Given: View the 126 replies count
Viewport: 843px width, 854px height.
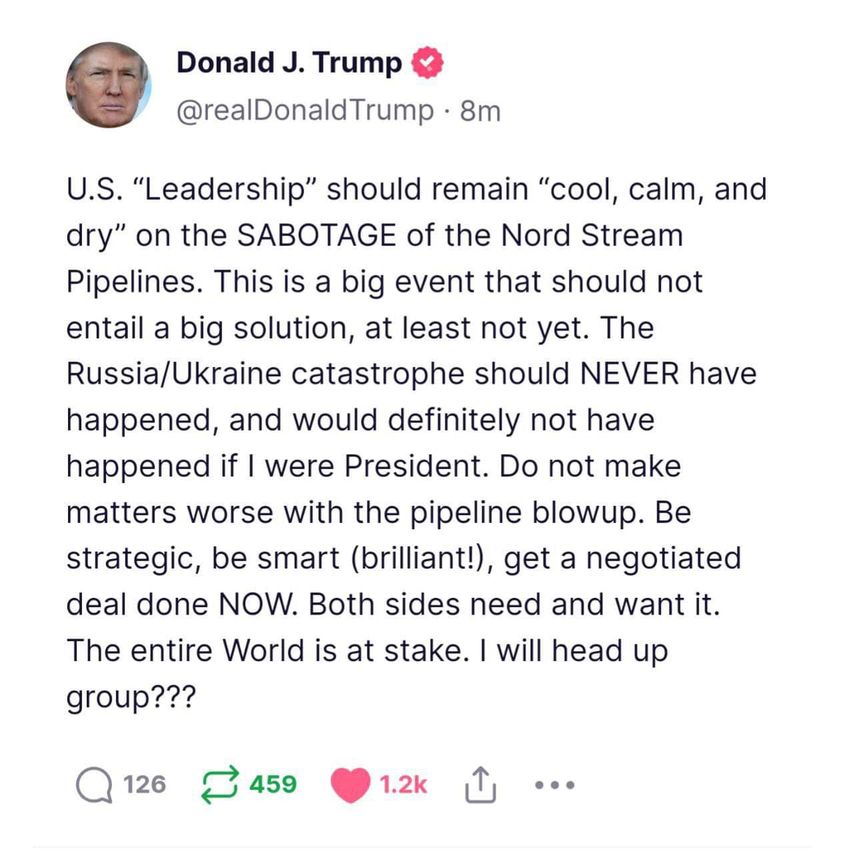Looking at the screenshot, I should pyautogui.click(x=144, y=785).
